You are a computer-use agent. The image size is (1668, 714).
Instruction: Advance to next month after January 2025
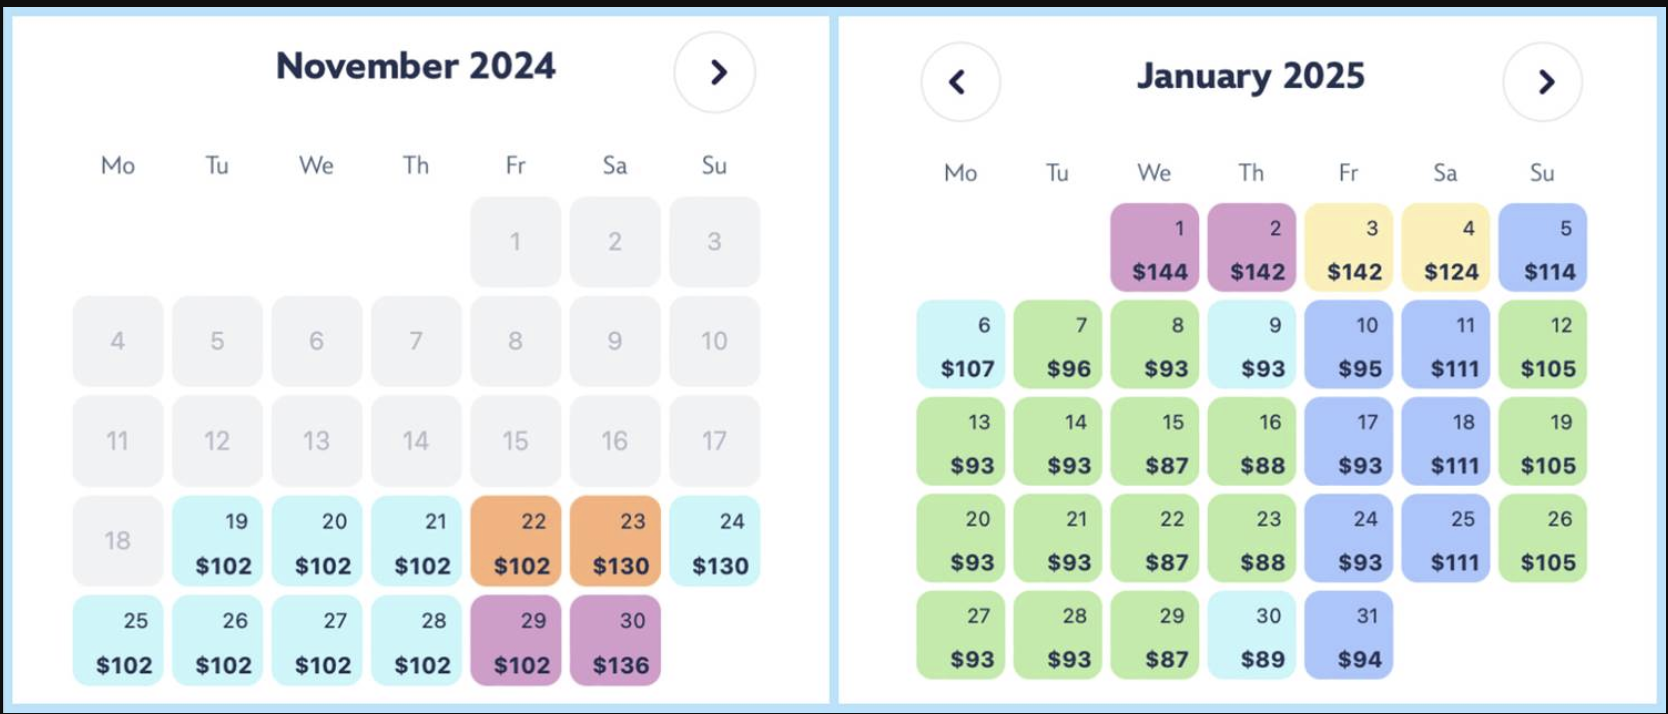click(x=1543, y=82)
